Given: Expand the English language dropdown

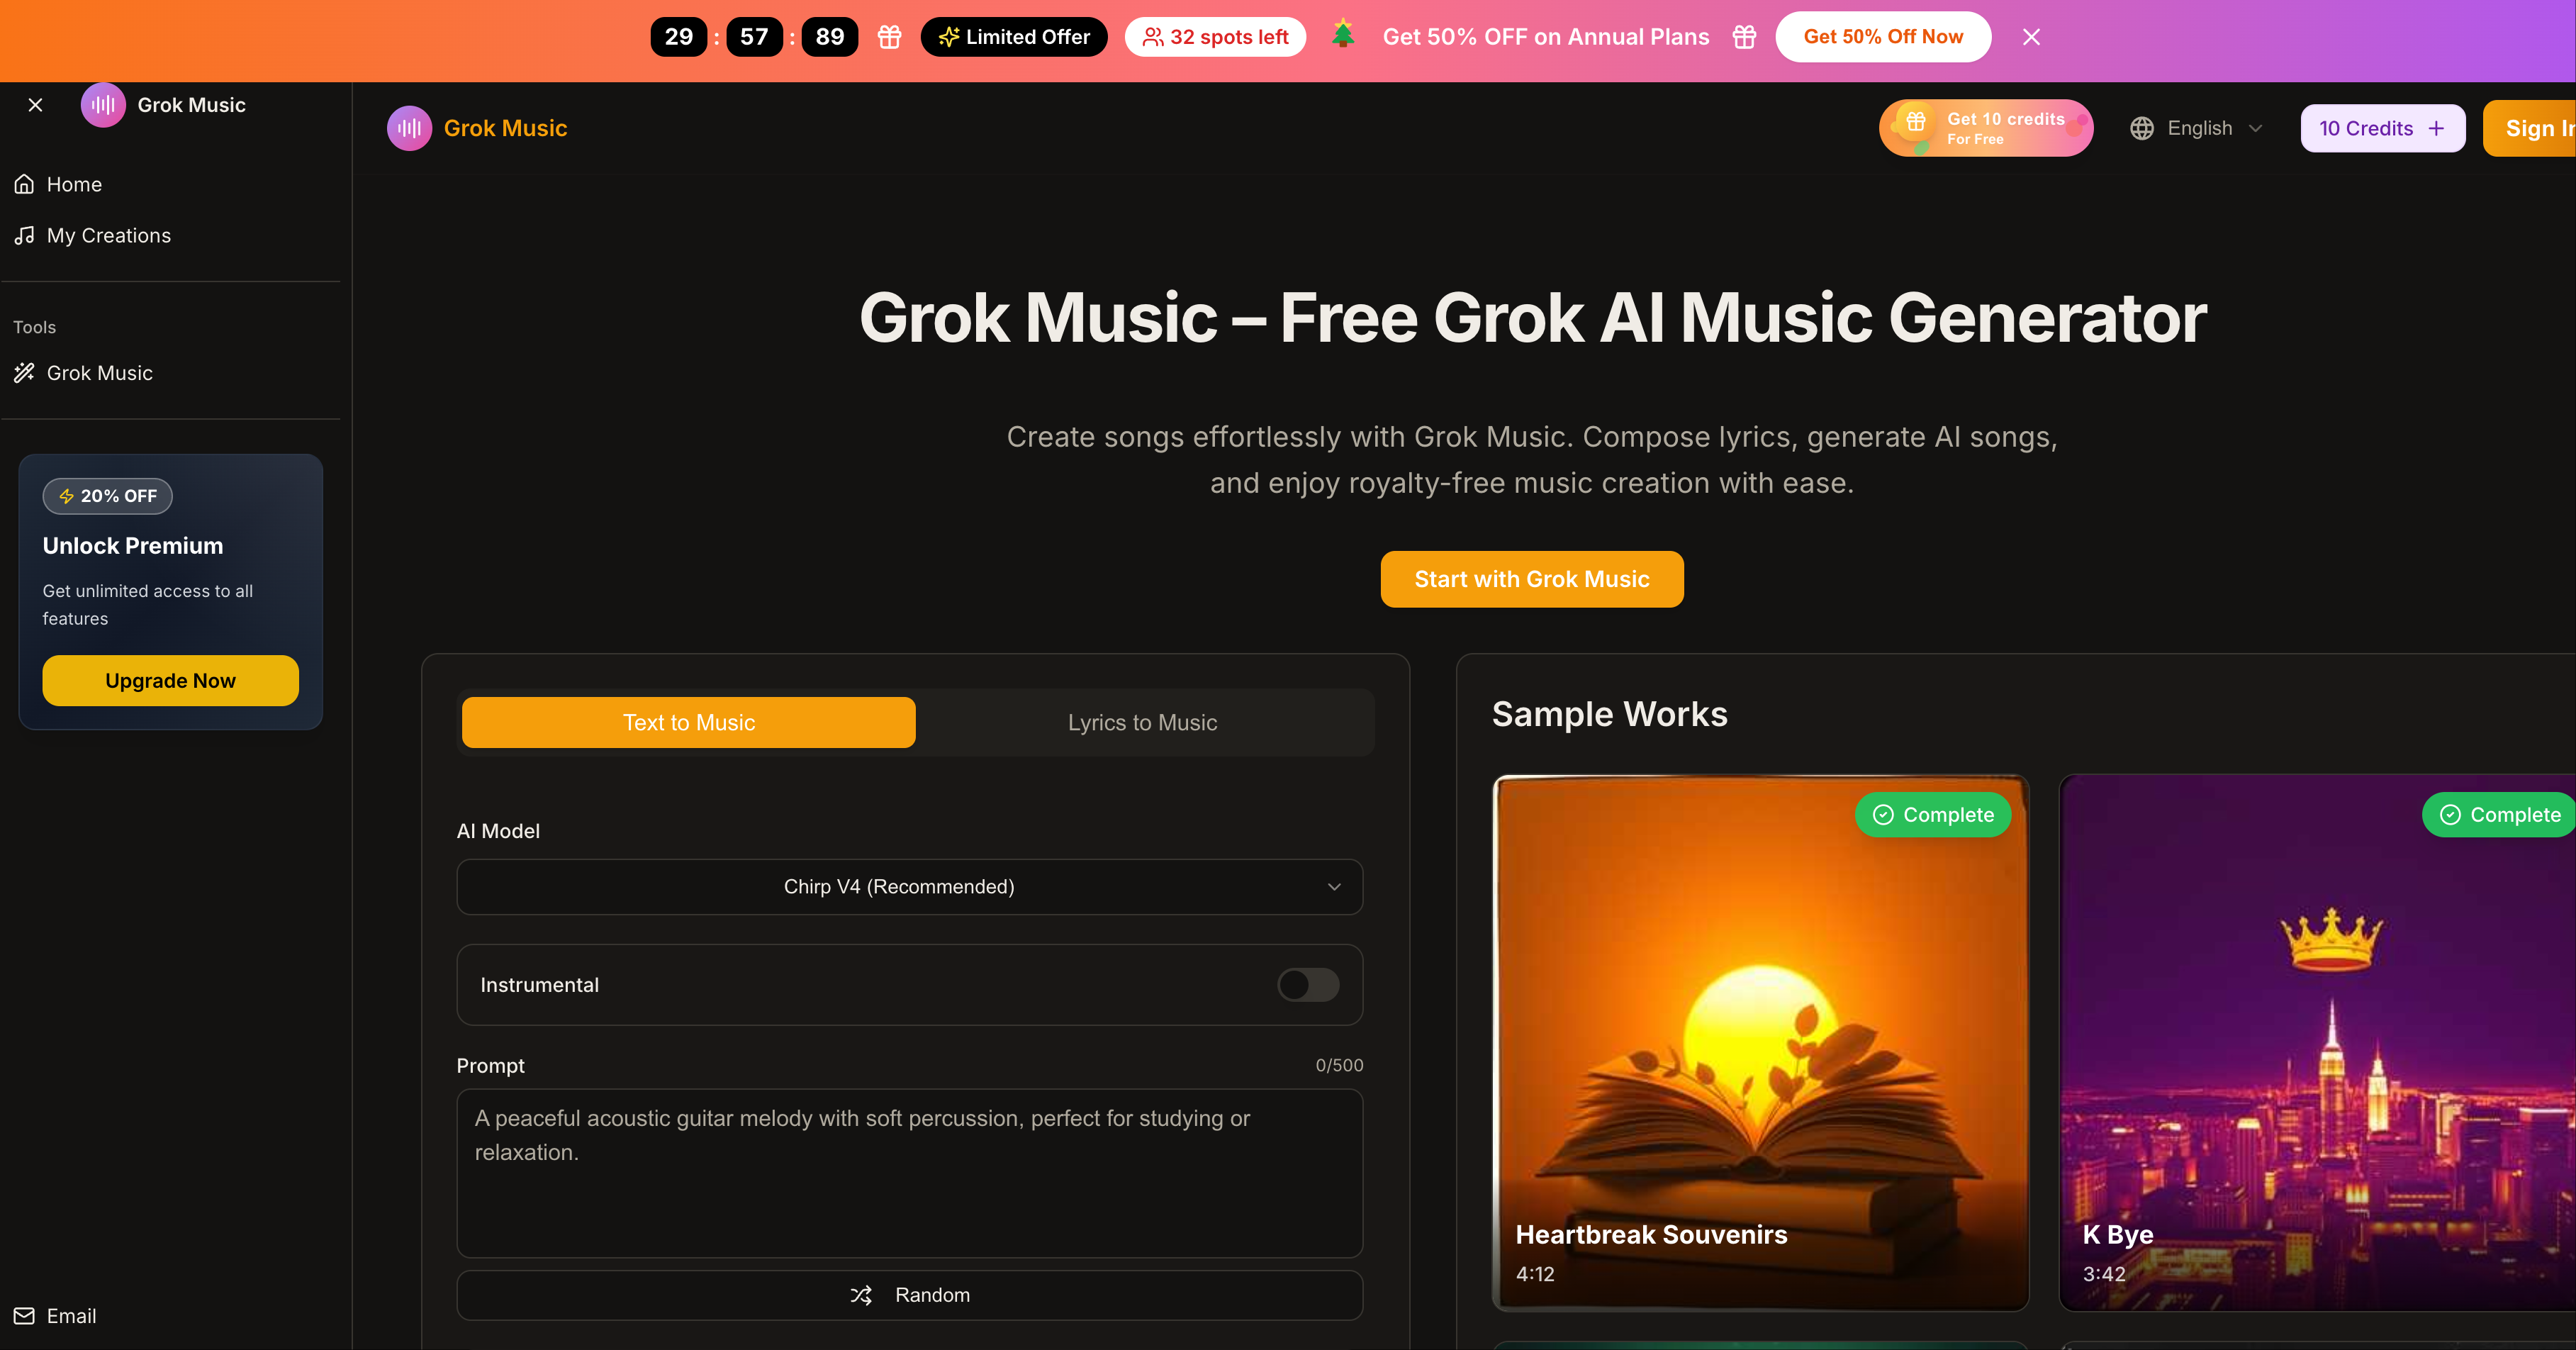Looking at the screenshot, I should click(x=2196, y=128).
